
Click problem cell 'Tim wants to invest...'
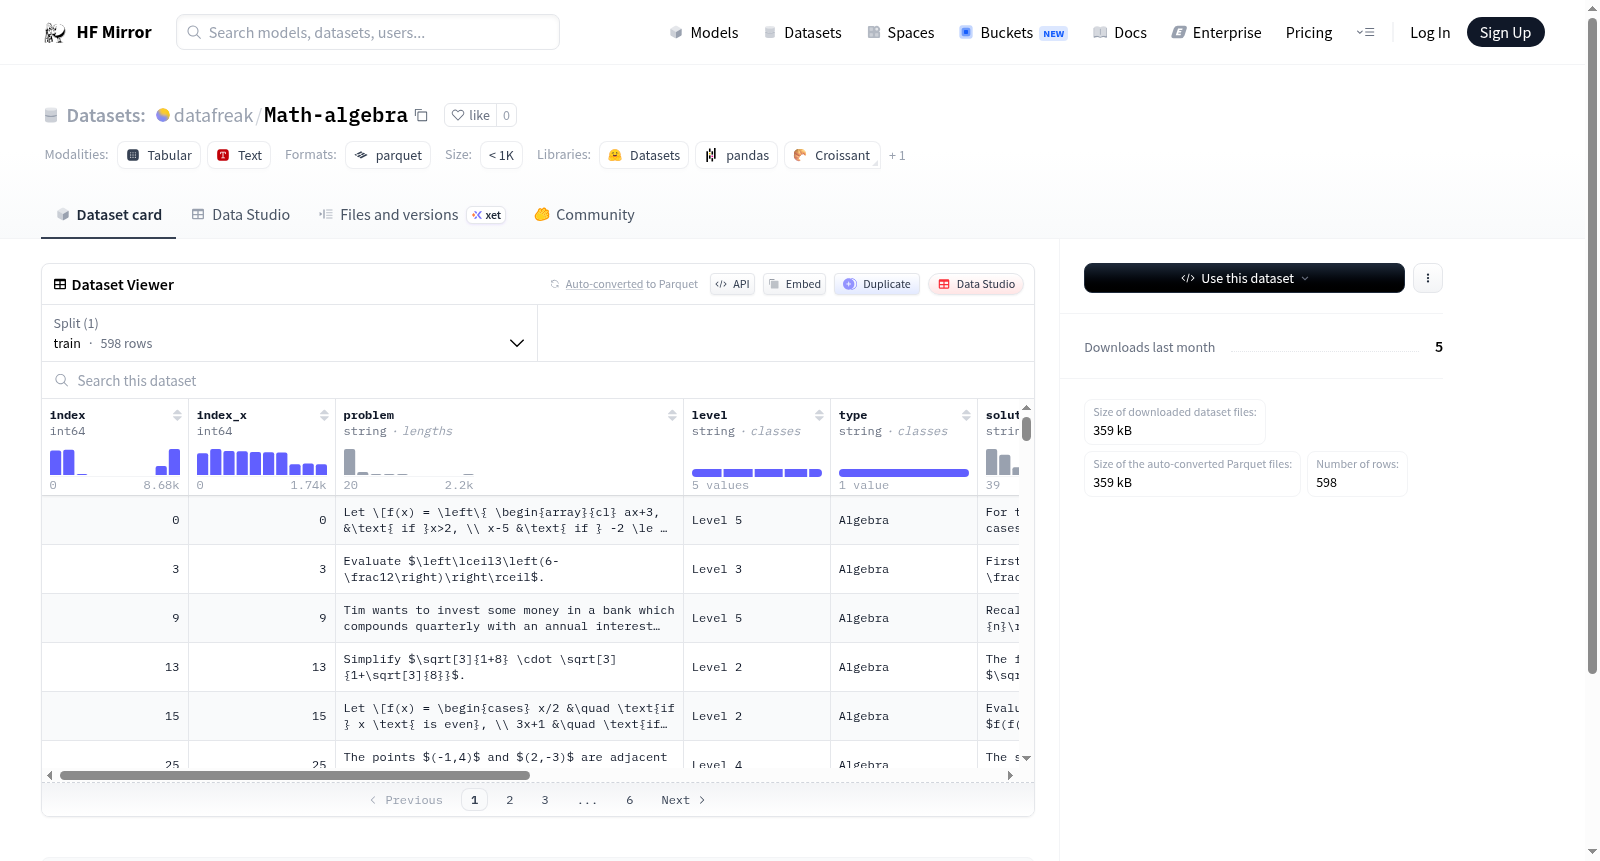click(509, 618)
